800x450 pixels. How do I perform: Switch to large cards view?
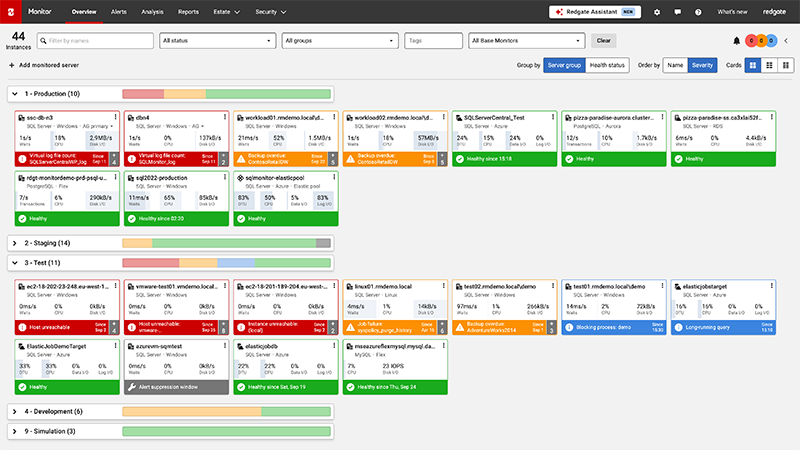[753, 65]
